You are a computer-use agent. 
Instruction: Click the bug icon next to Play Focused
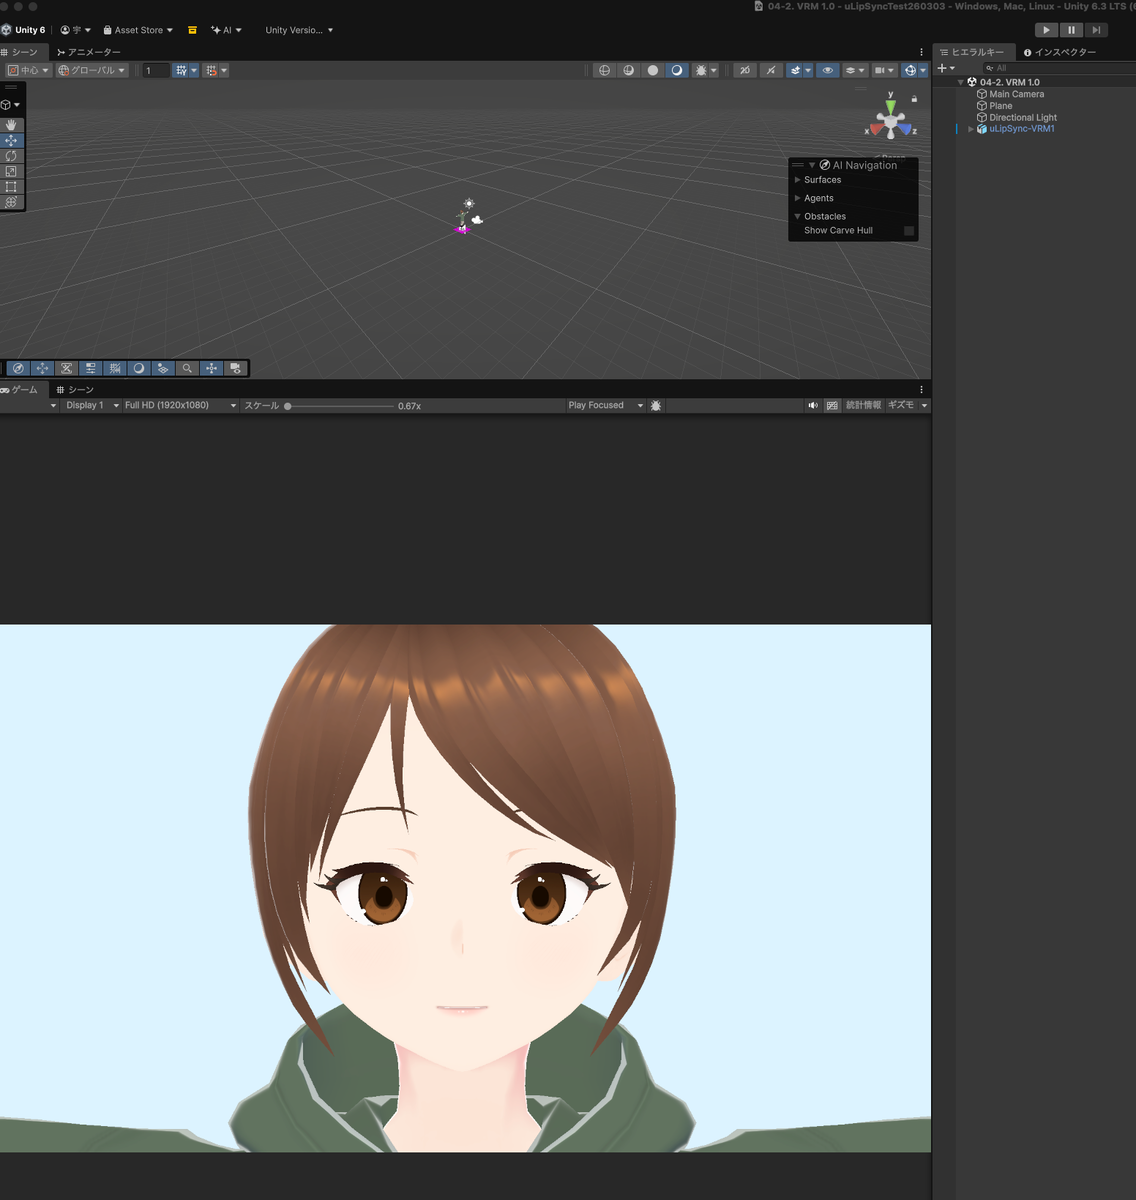[x=656, y=406]
